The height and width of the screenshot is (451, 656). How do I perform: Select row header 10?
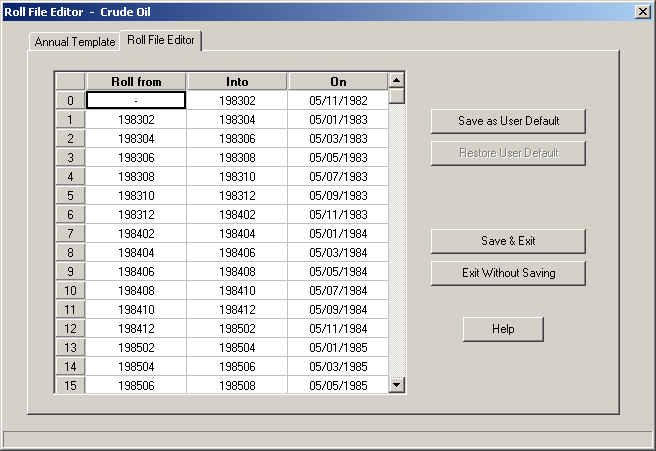point(70,290)
